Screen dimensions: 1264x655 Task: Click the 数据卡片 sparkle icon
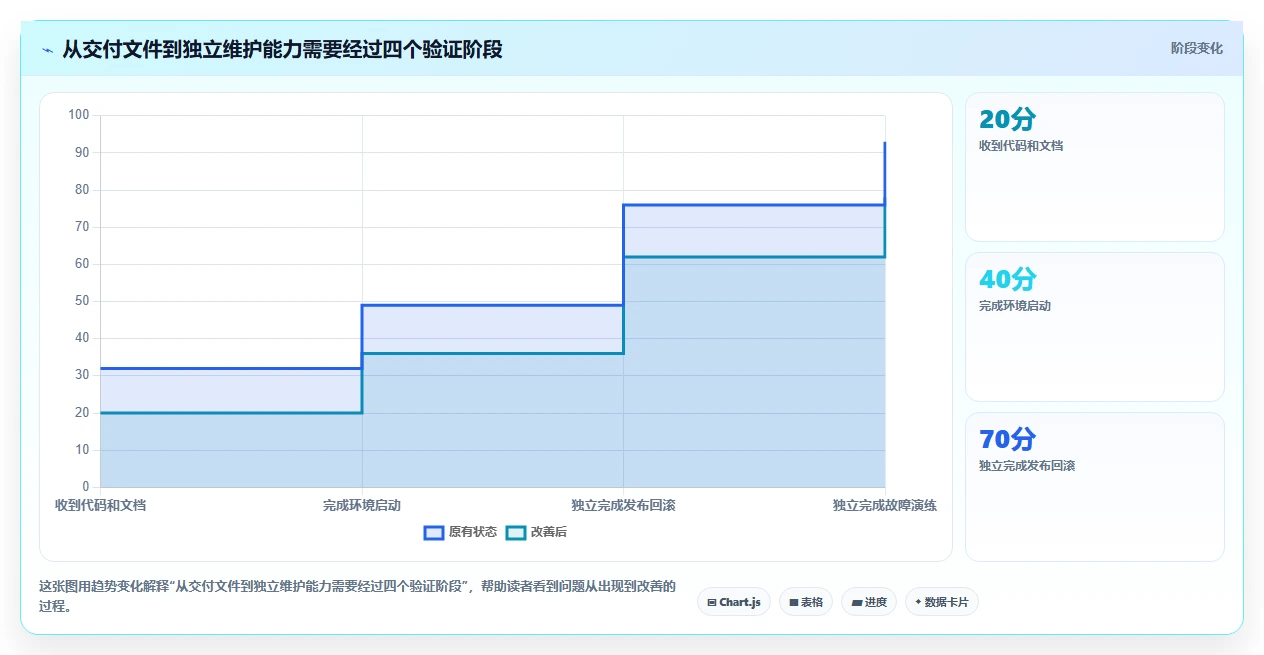click(x=918, y=602)
